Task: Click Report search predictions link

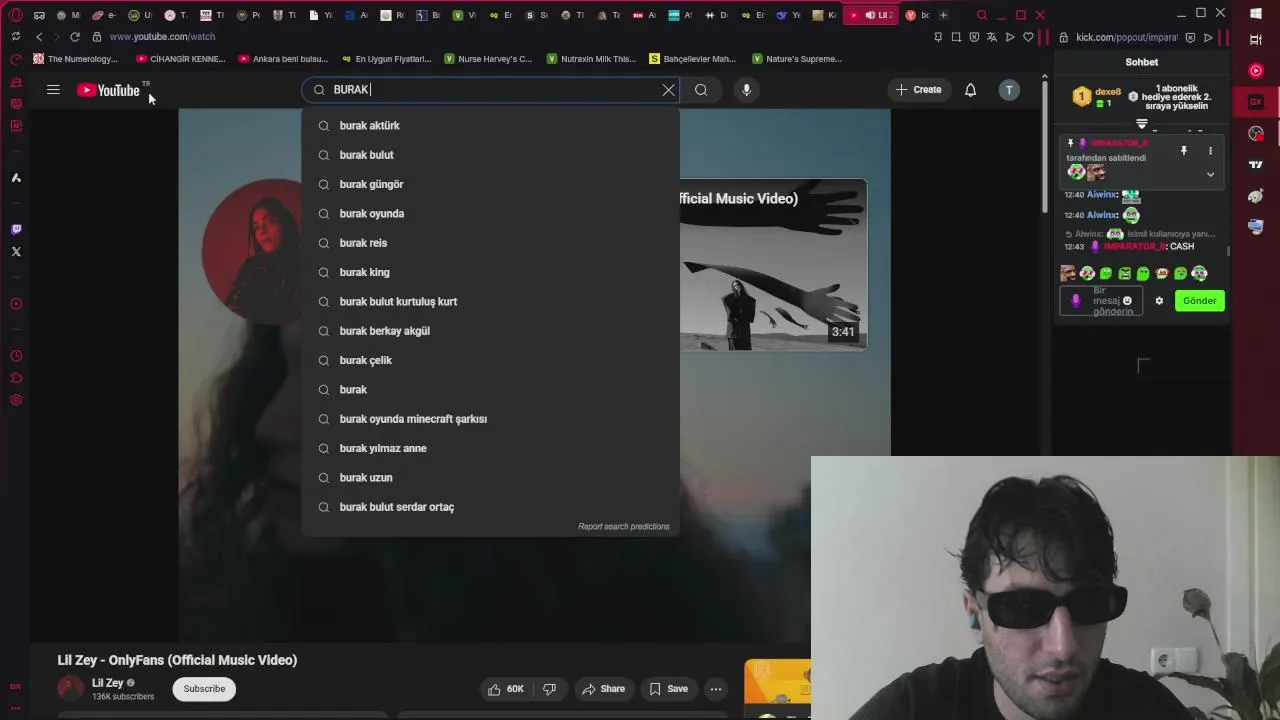Action: [x=623, y=526]
